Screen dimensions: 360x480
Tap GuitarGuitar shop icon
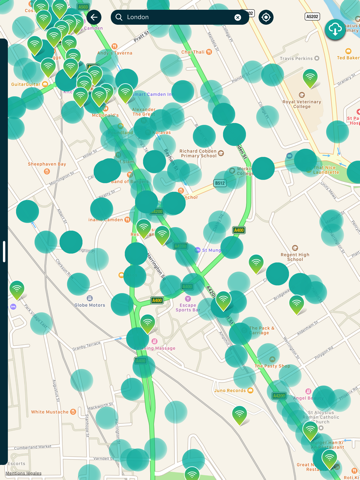[45, 84]
